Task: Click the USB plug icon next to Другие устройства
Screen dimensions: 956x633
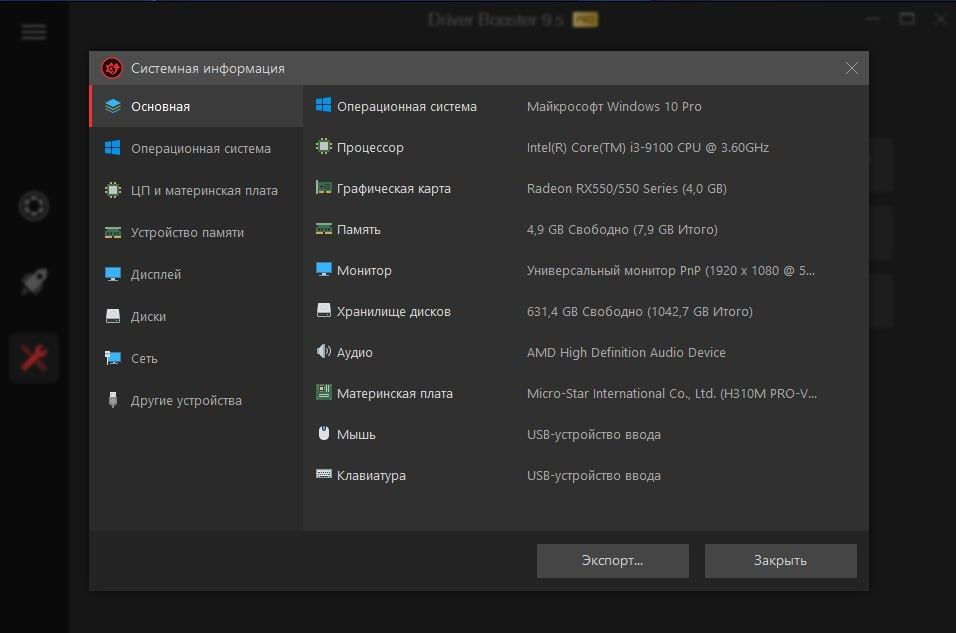Action: (x=113, y=399)
